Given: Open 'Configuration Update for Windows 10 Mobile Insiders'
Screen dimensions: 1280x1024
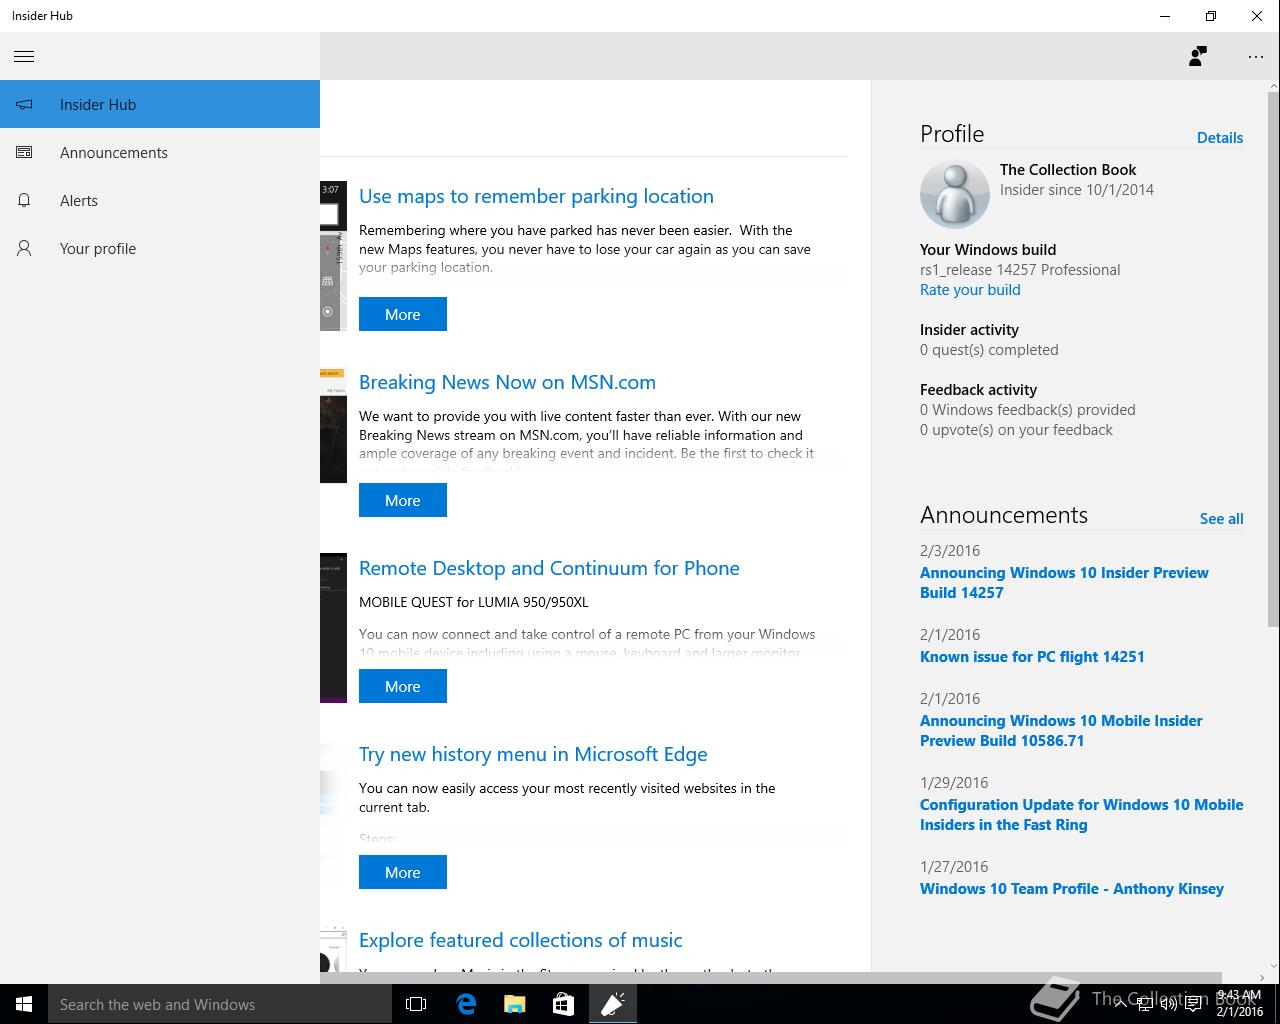Looking at the screenshot, I should [x=1081, y=815].
